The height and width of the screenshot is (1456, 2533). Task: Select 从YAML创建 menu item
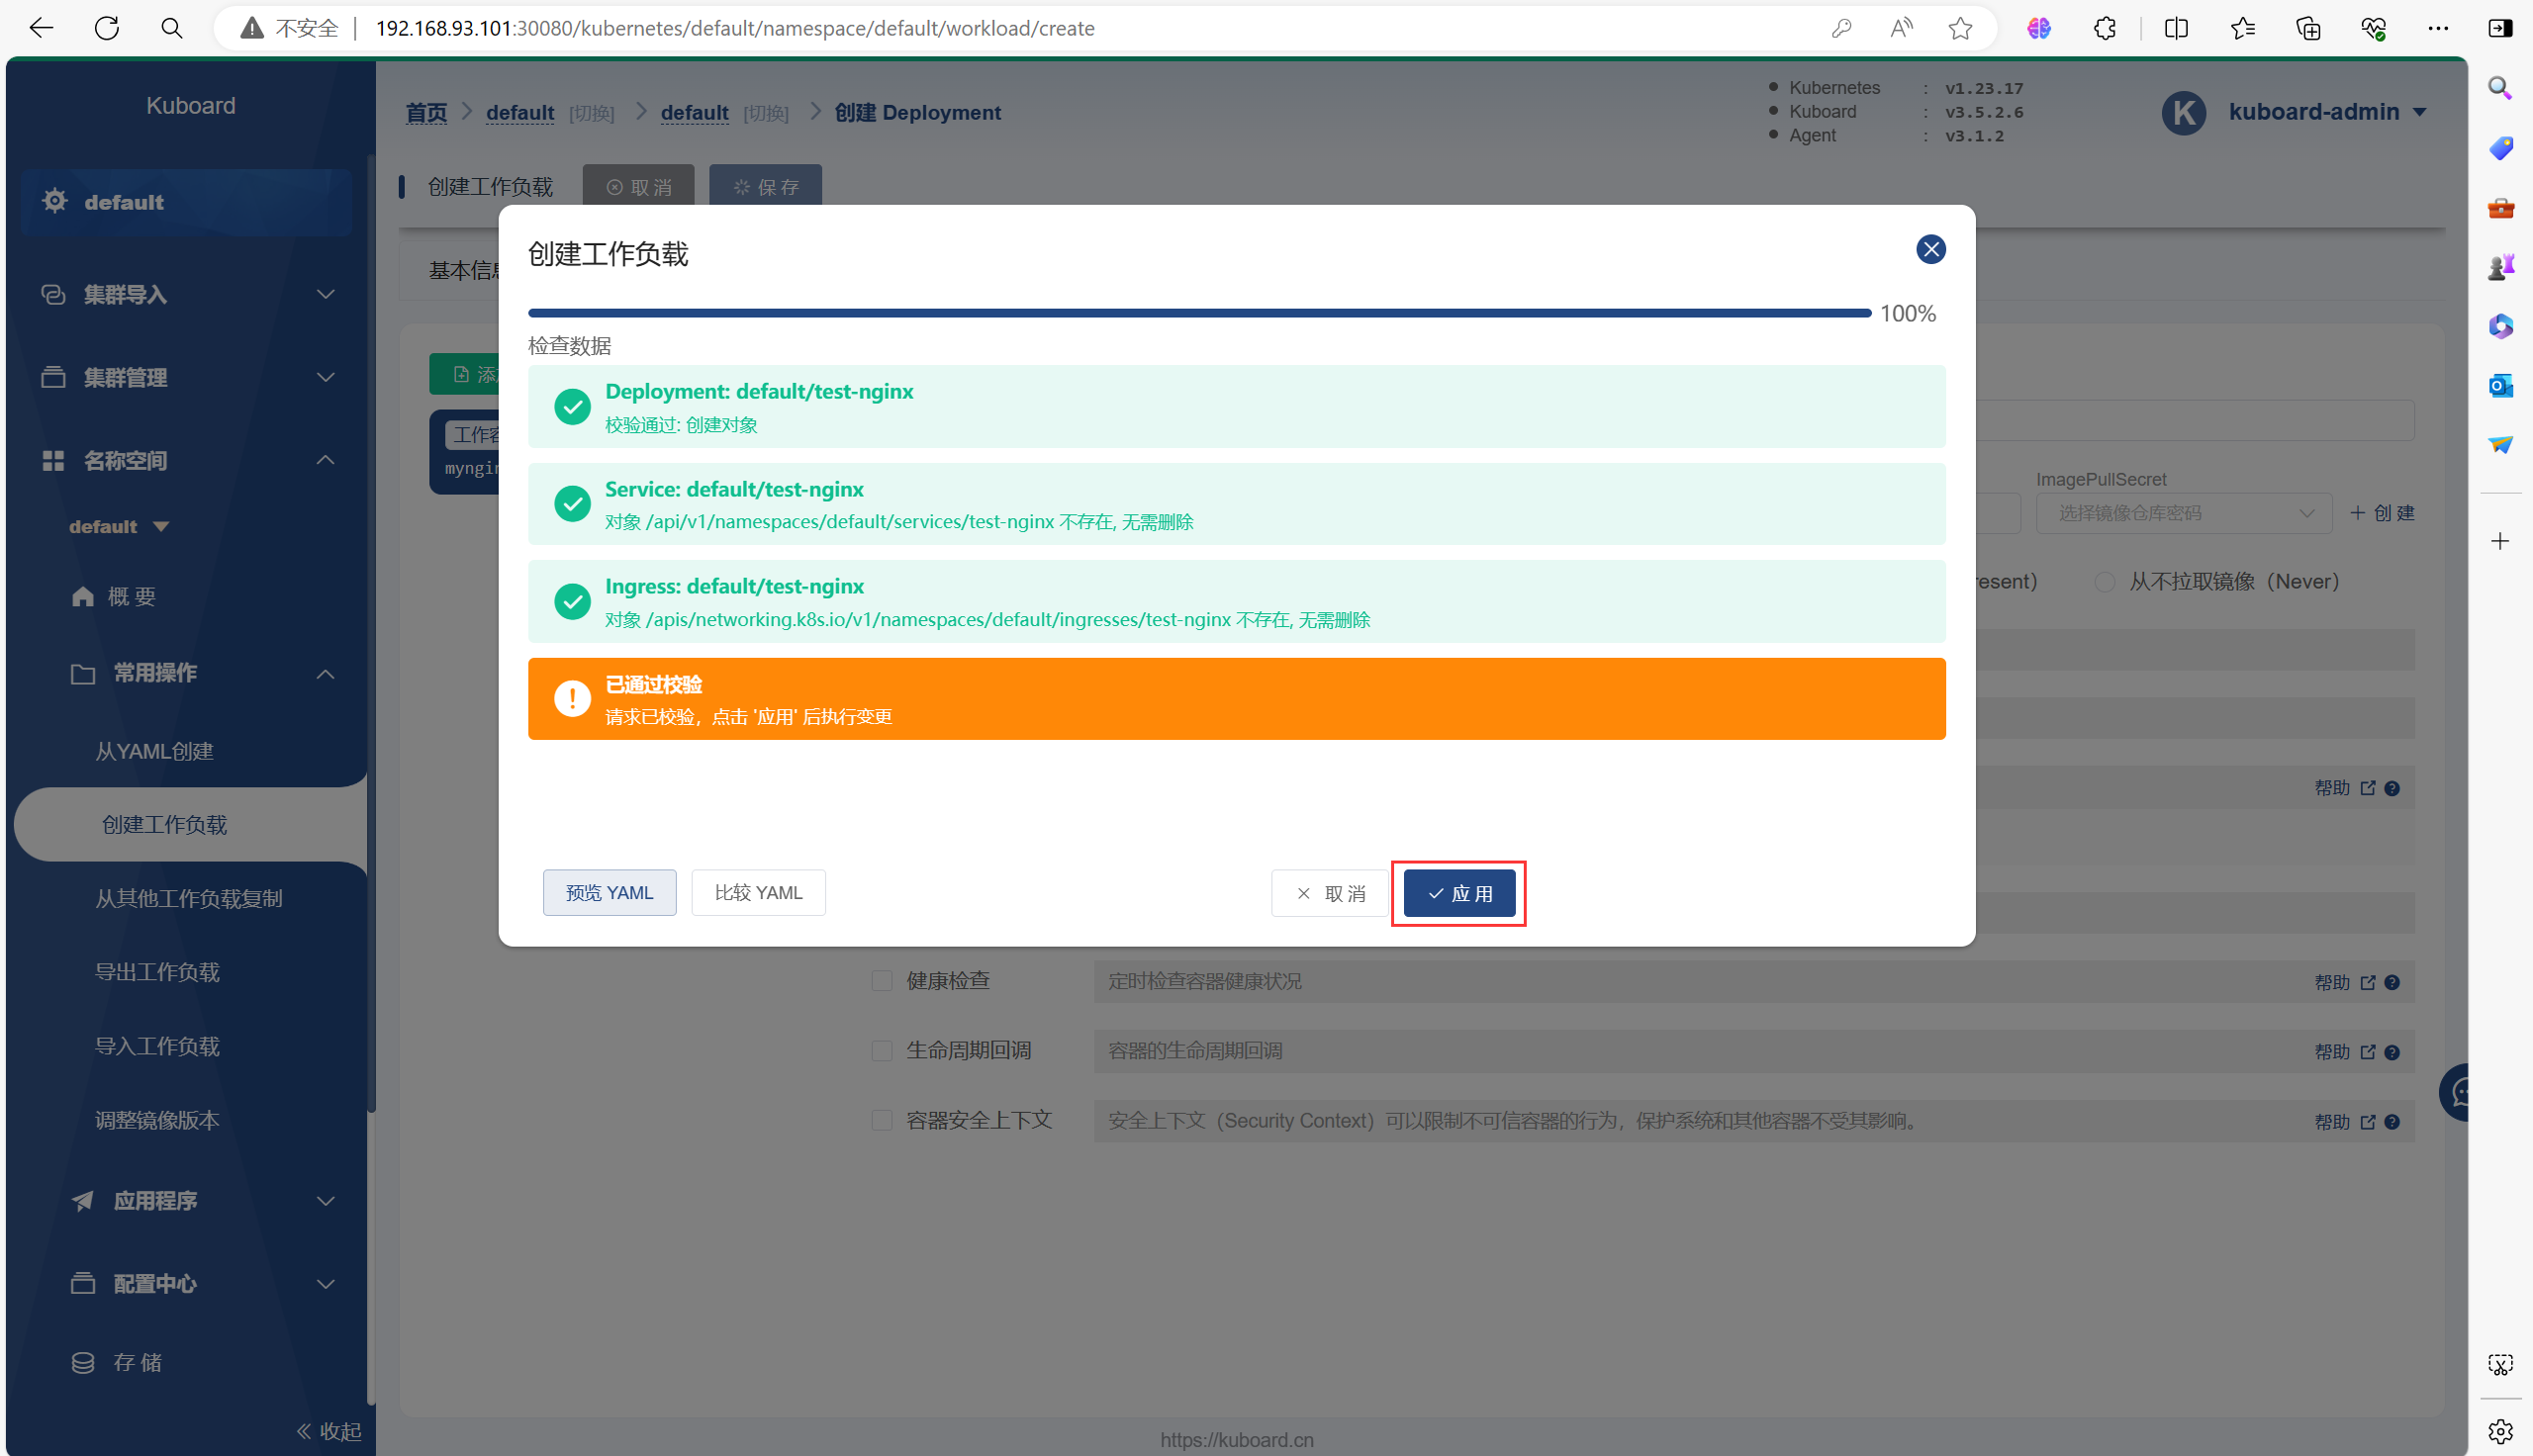click(154, 751)
